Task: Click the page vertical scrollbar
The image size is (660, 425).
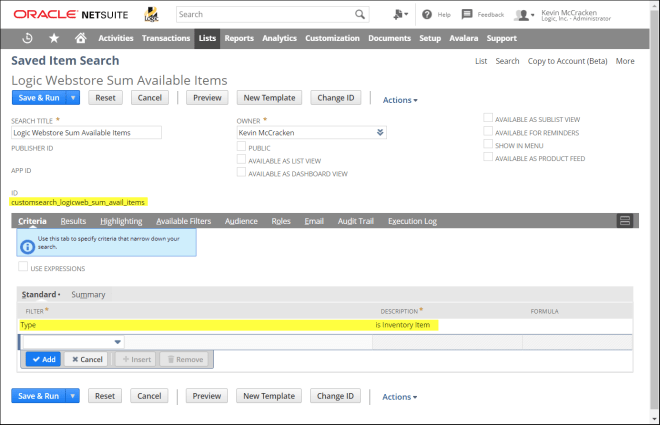Action: (655, 210)
